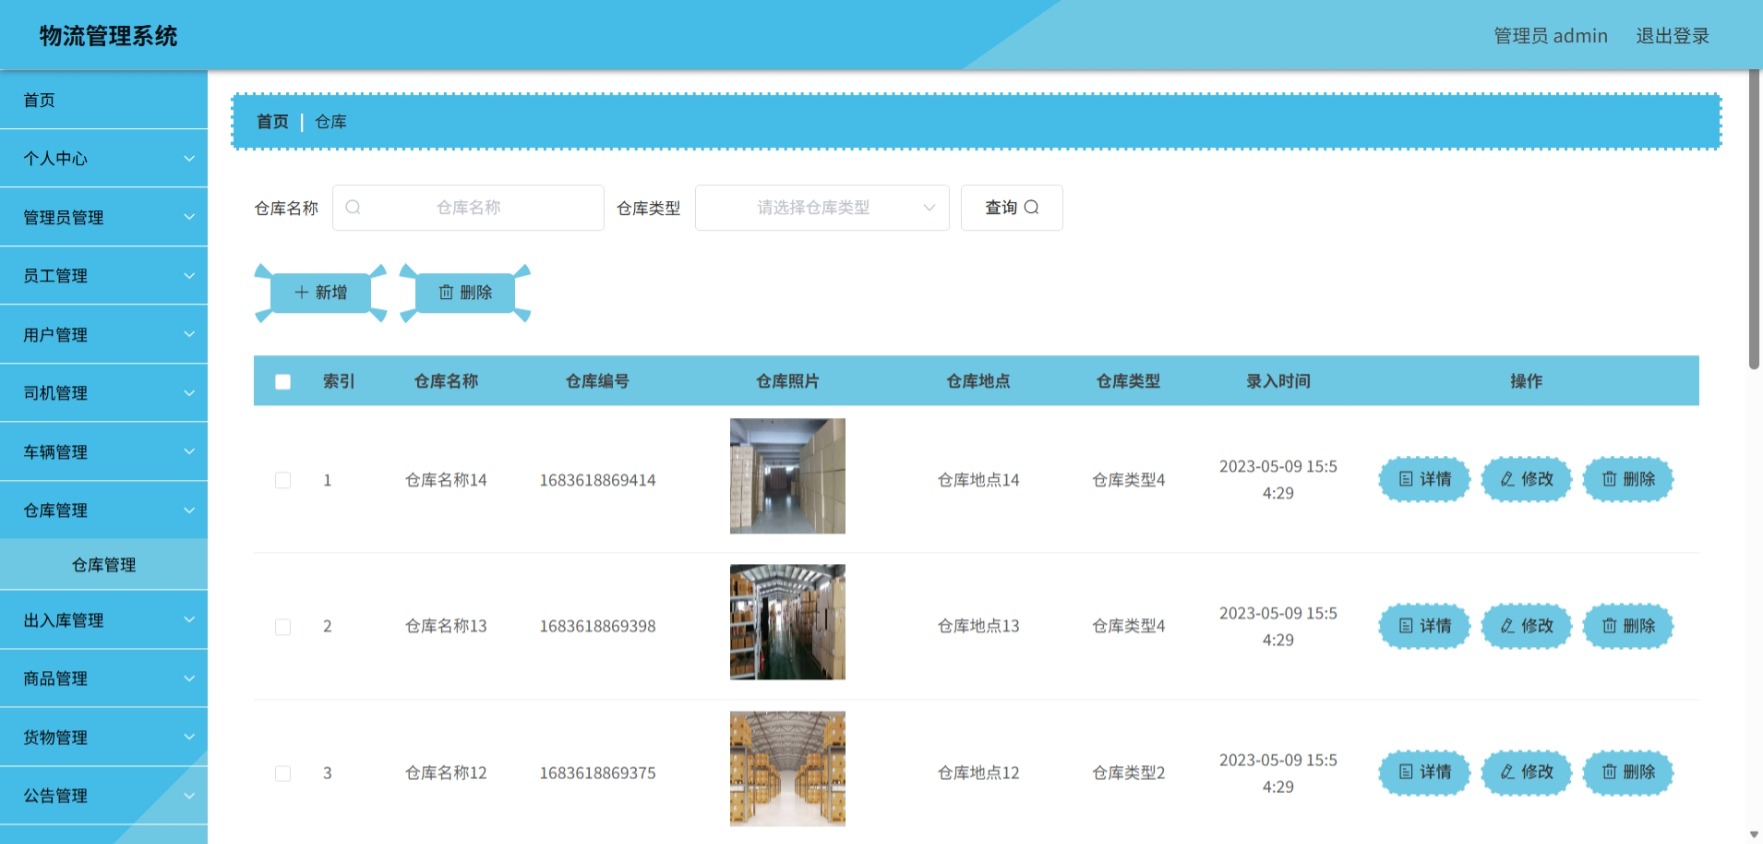Check the row 3 checkbox for 仓库名称12
This screenshot has width=1763, height=844.
[x=283, y=774]
